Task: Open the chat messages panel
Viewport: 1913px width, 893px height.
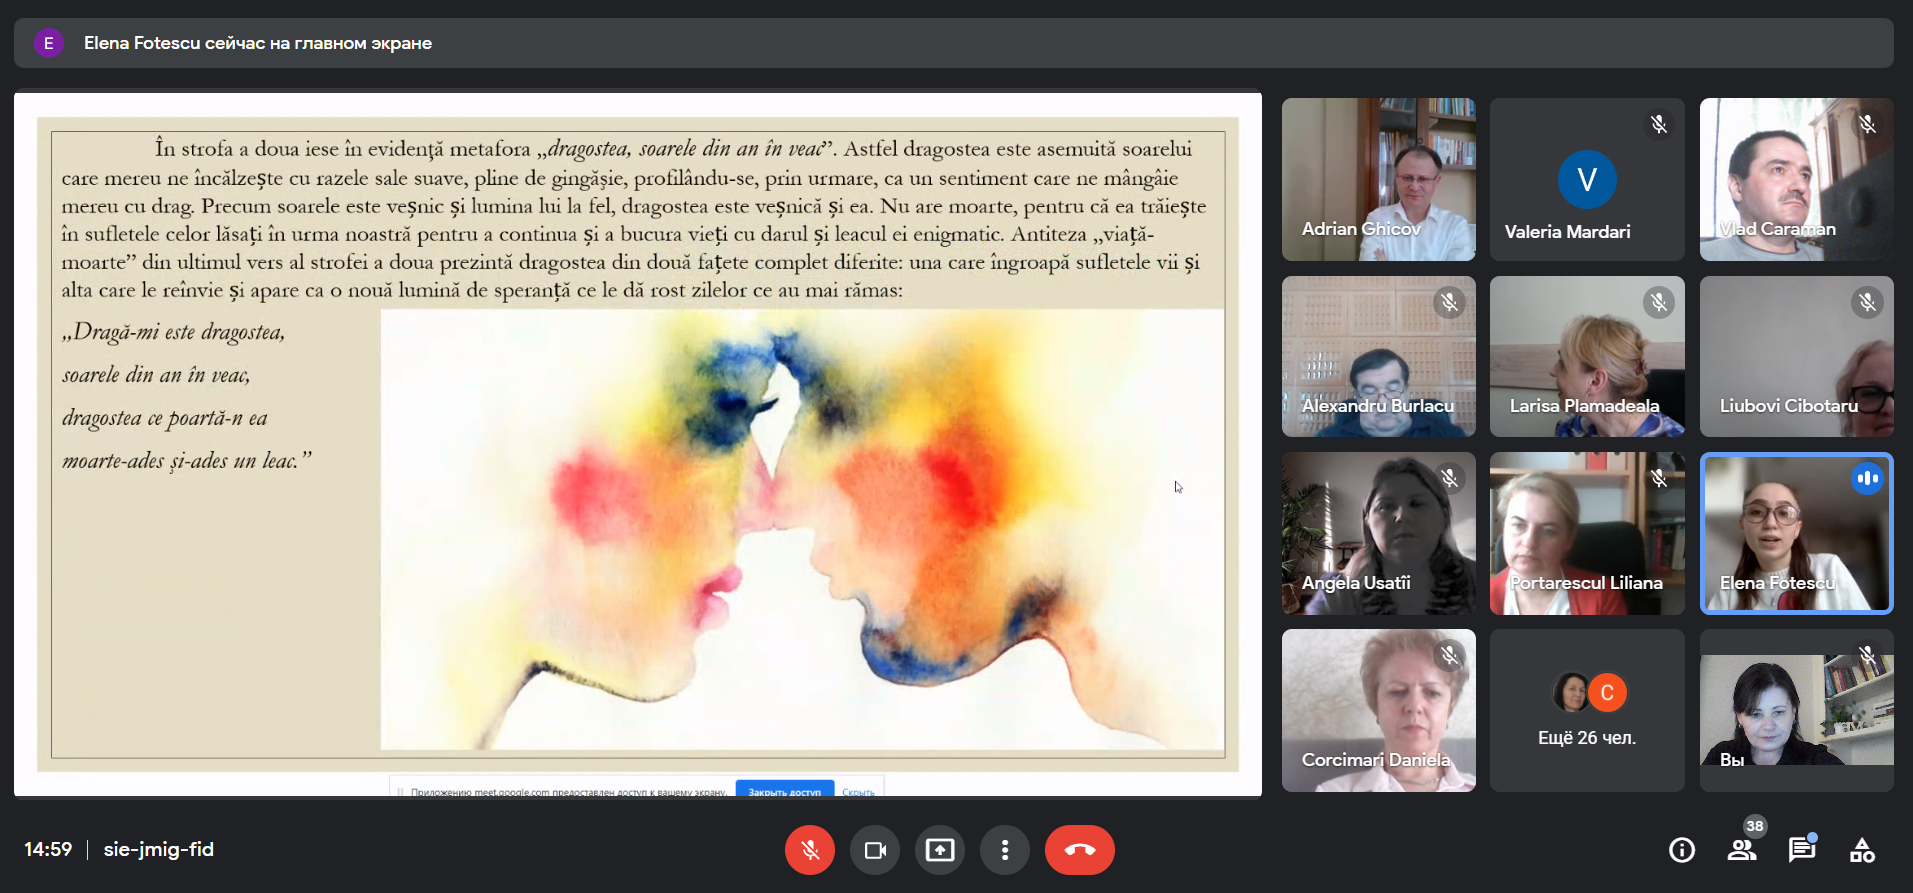Action: 1802,850
